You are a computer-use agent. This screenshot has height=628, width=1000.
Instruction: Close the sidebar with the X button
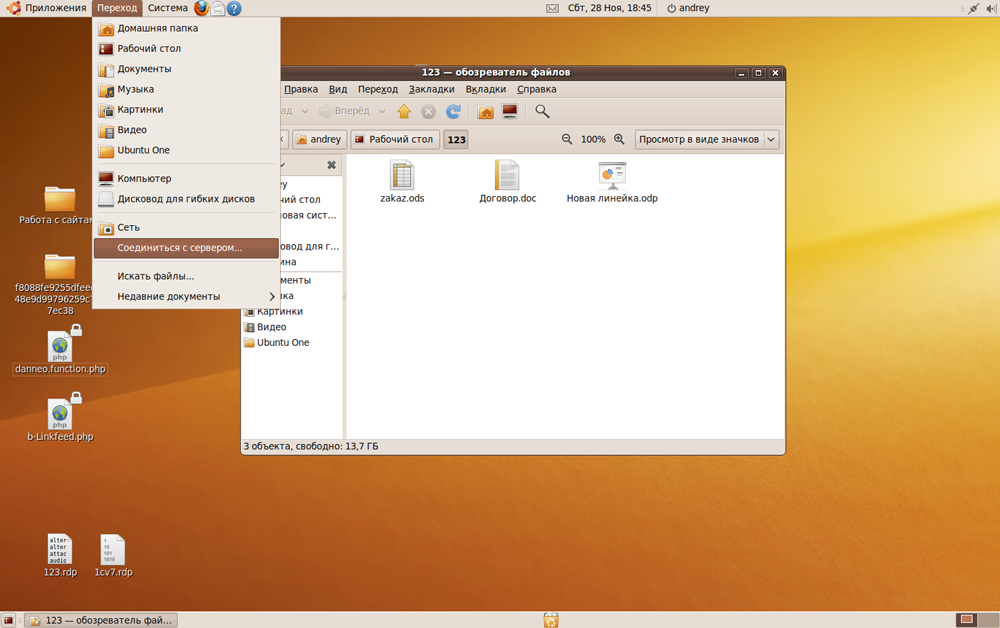(332, 165)
